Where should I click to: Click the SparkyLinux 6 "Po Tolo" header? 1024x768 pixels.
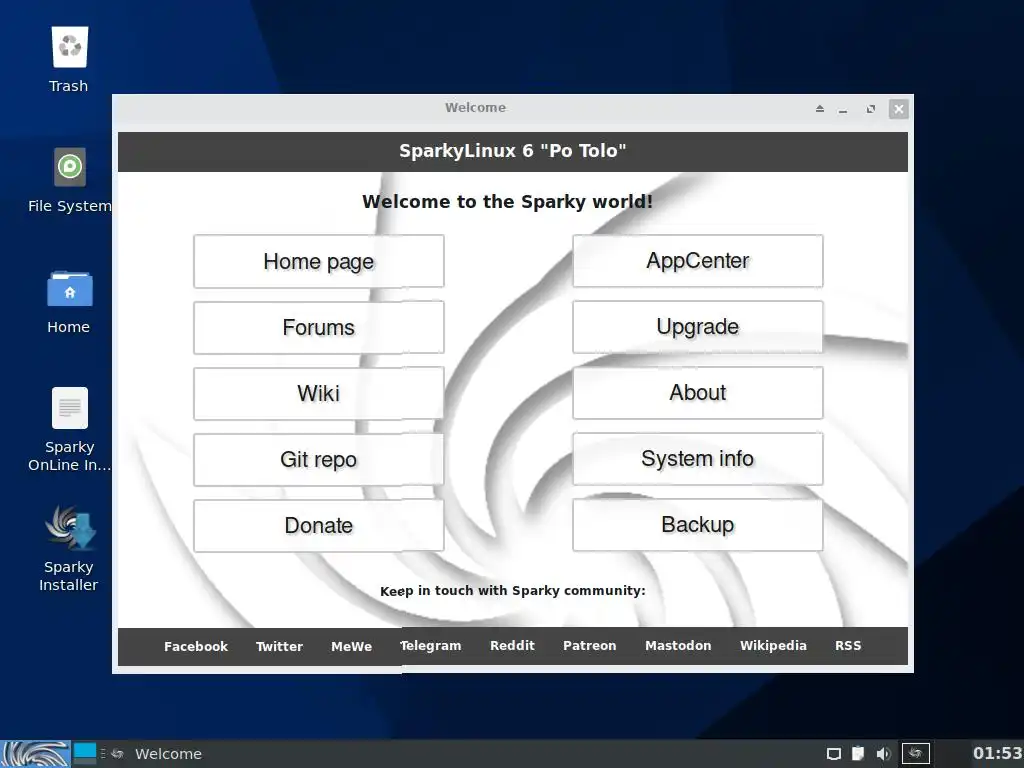pos(513,151)
